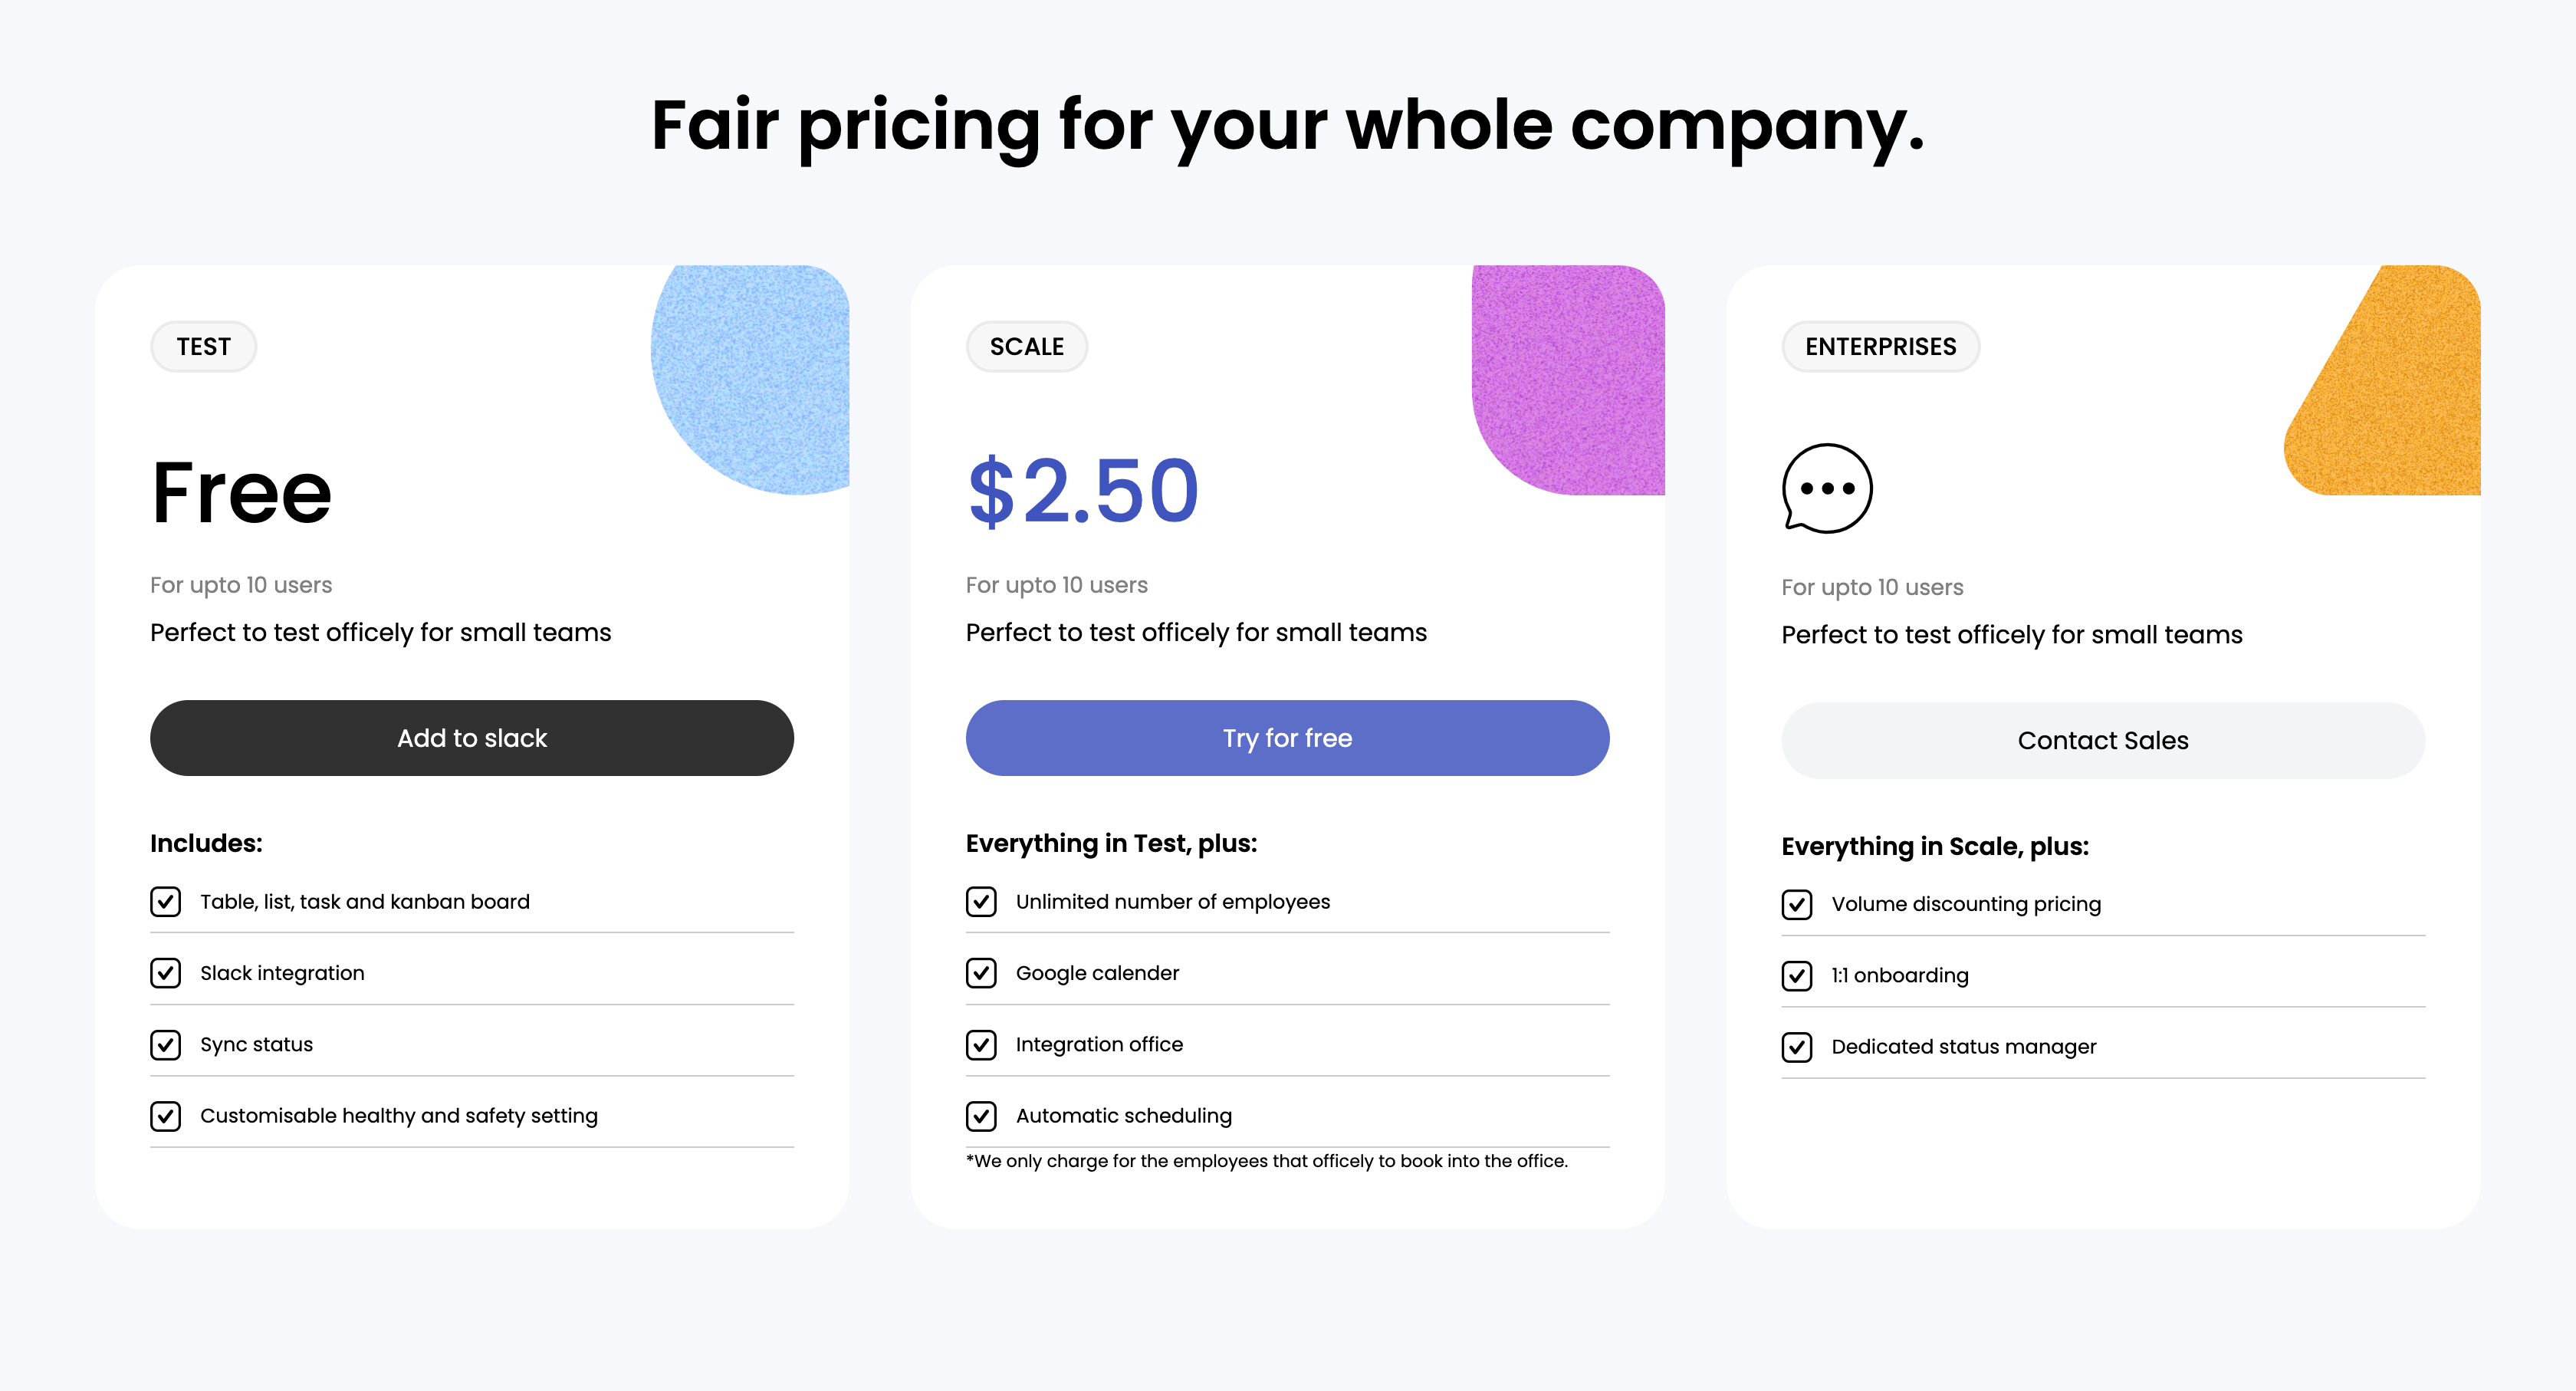Click the Add to slack button
This screenshot has height=1391, width=2576.
tap(471, 738)
